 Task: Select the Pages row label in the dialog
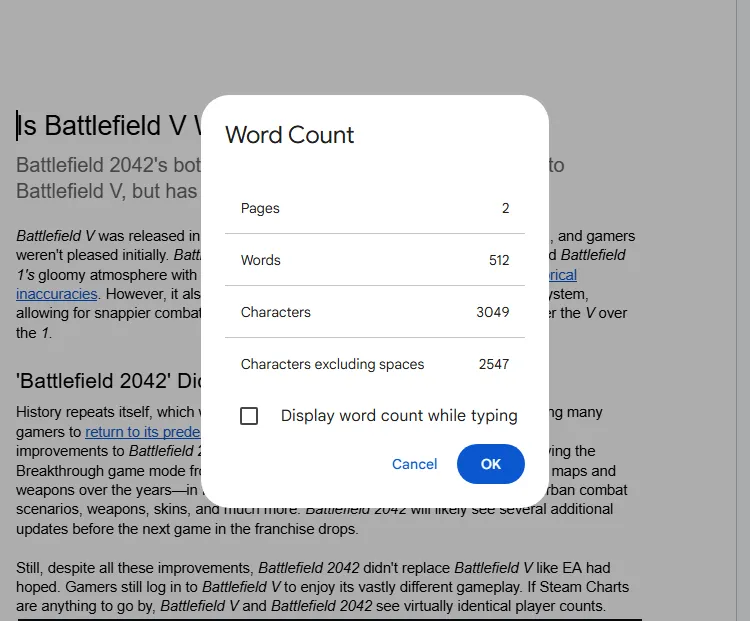point(260,208)
